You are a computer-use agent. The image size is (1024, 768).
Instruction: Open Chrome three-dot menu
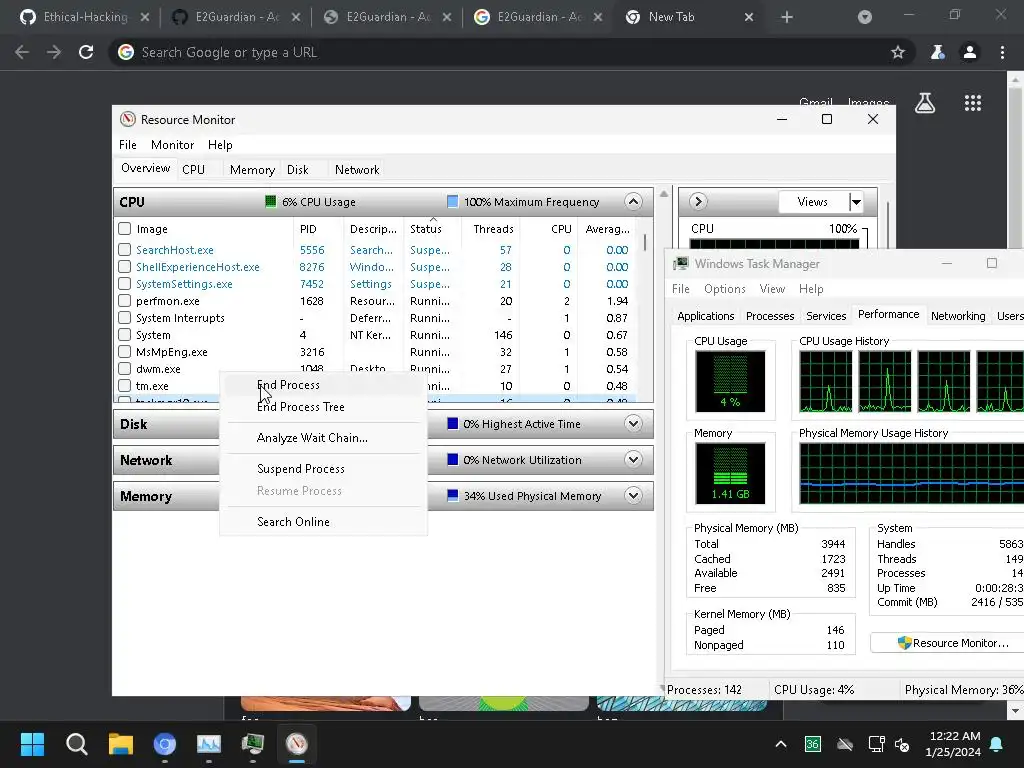[1002, 52]
